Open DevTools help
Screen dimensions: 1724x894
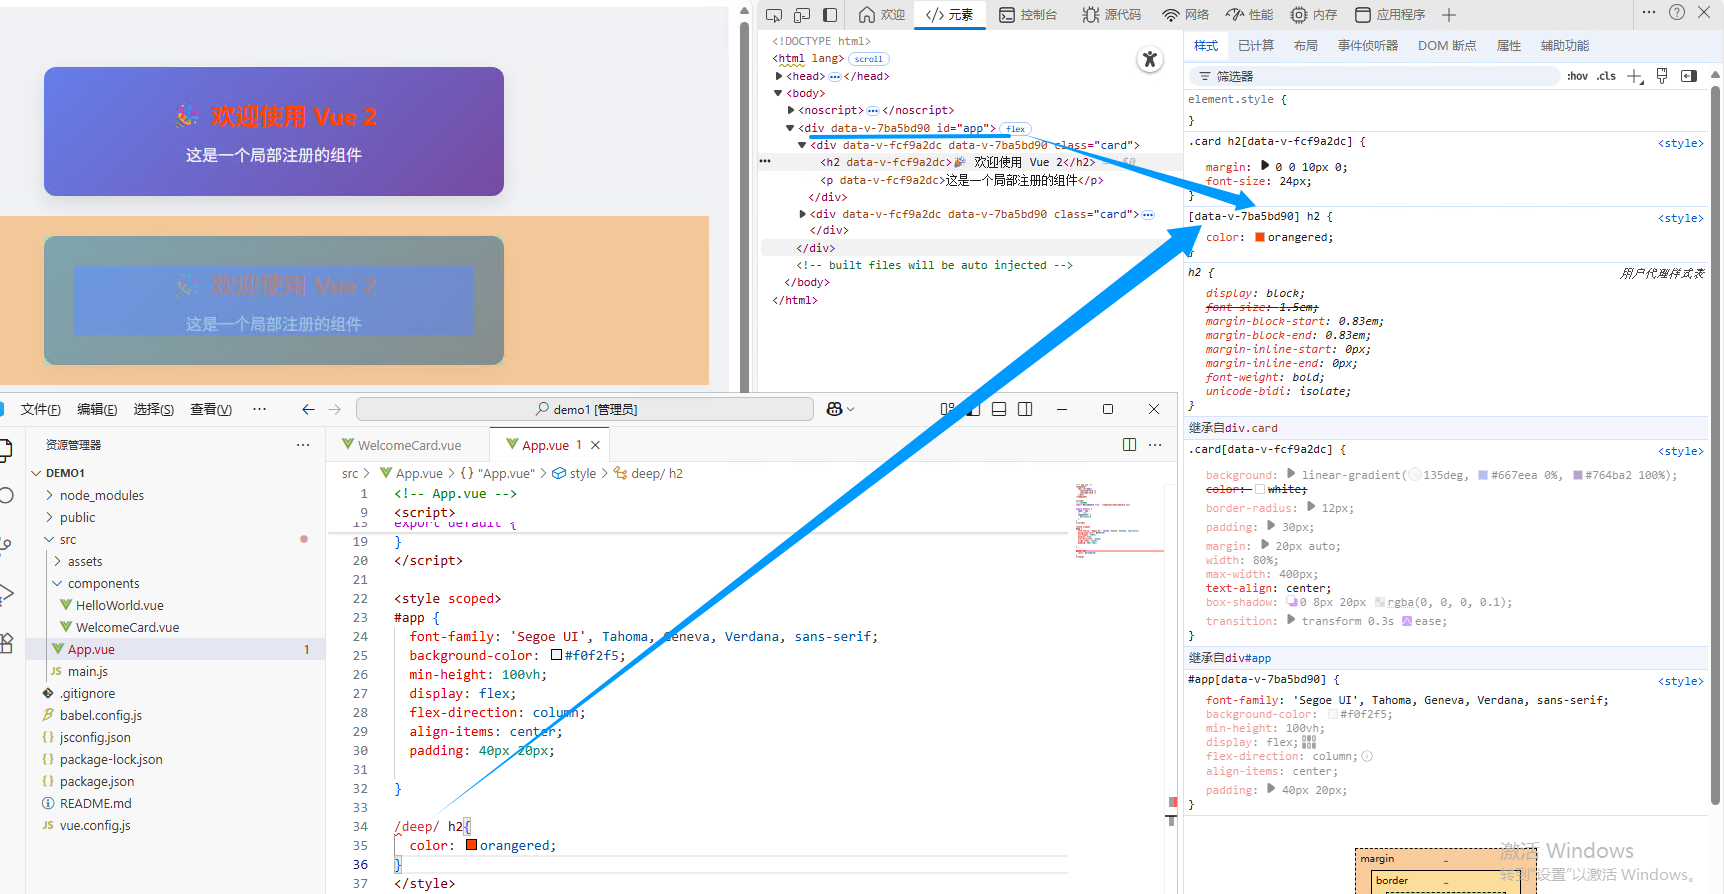coord(1677,12)
